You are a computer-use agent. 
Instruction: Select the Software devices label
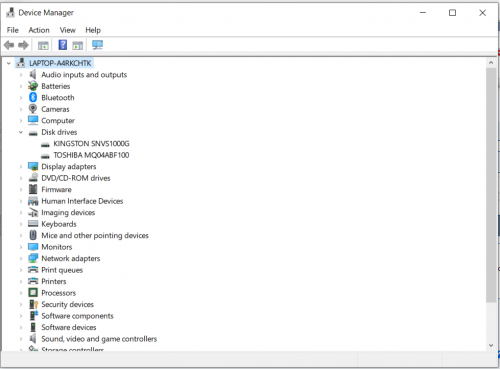[x=69, y=327]
